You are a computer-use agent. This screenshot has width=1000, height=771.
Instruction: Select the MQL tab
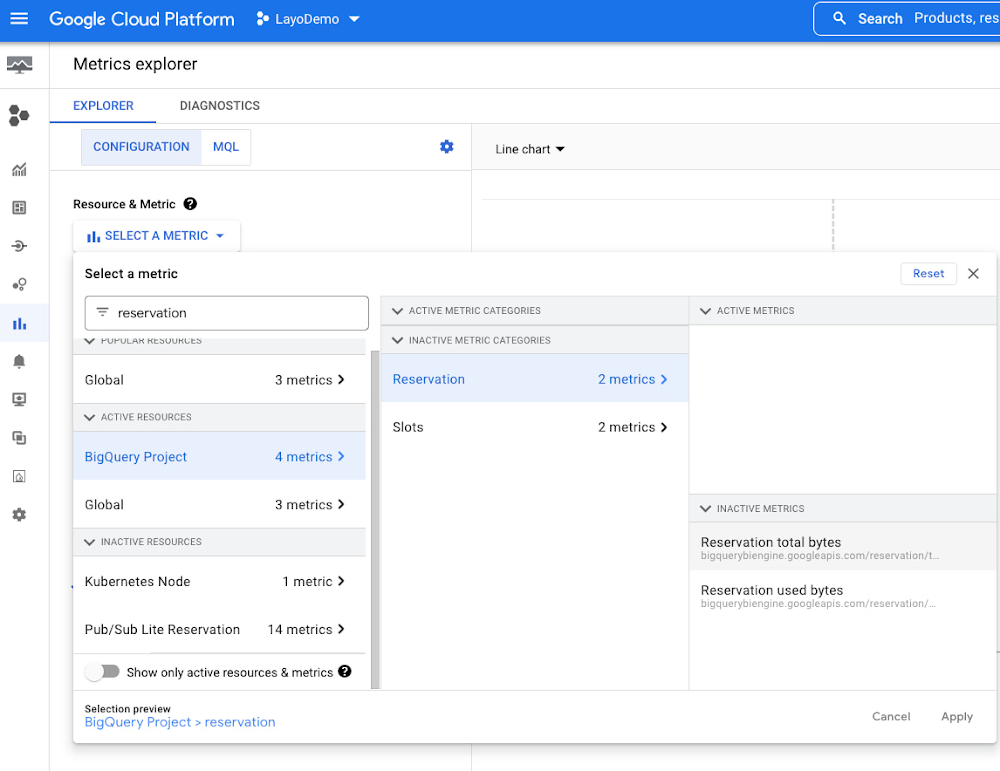pos(226,147)
